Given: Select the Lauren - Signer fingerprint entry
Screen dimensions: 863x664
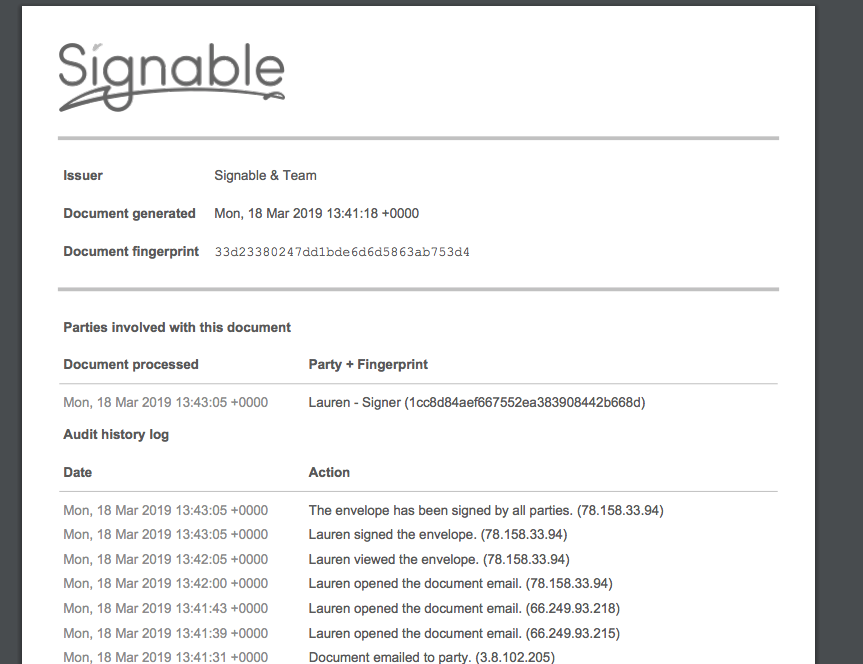Looking at the screenshot, I should pyautogui.click(x=477, y=402).
